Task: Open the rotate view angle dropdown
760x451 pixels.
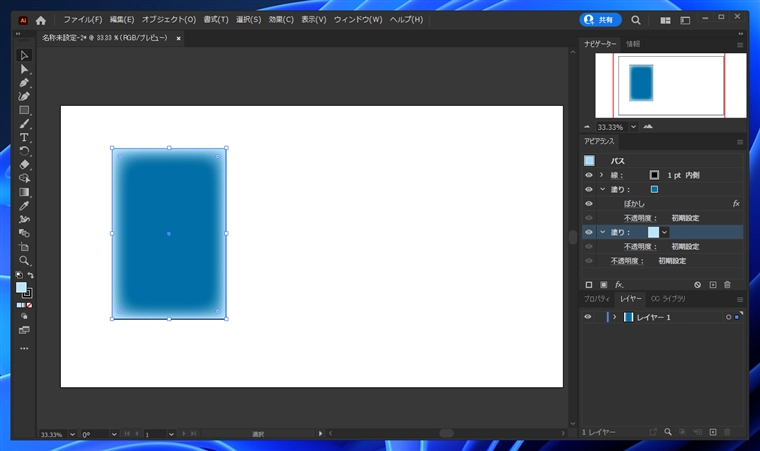Action: point(114,434)
